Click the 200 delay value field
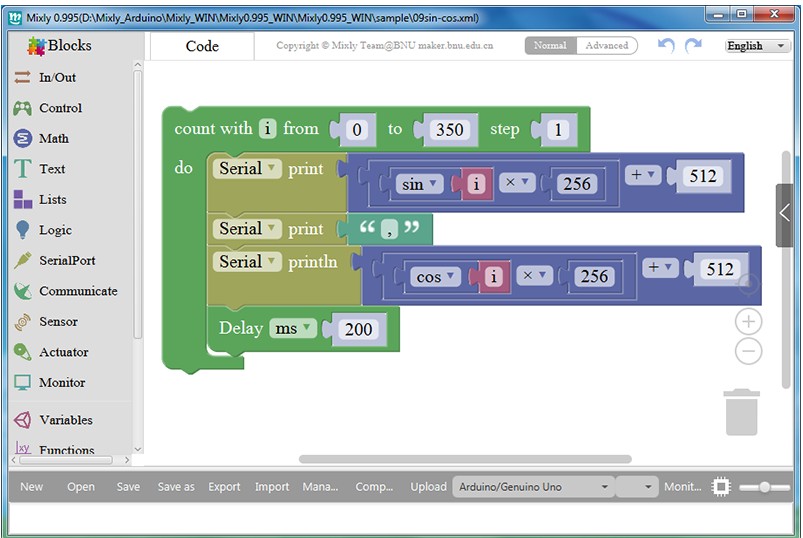 358,329
